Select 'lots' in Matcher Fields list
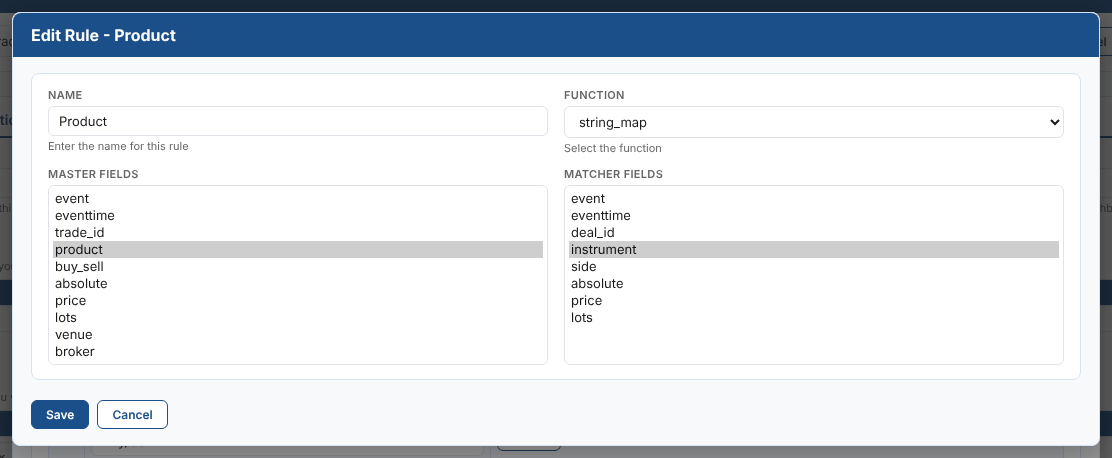The width and height of the screenshot is (1112, 458). click(x=813, y=318)
